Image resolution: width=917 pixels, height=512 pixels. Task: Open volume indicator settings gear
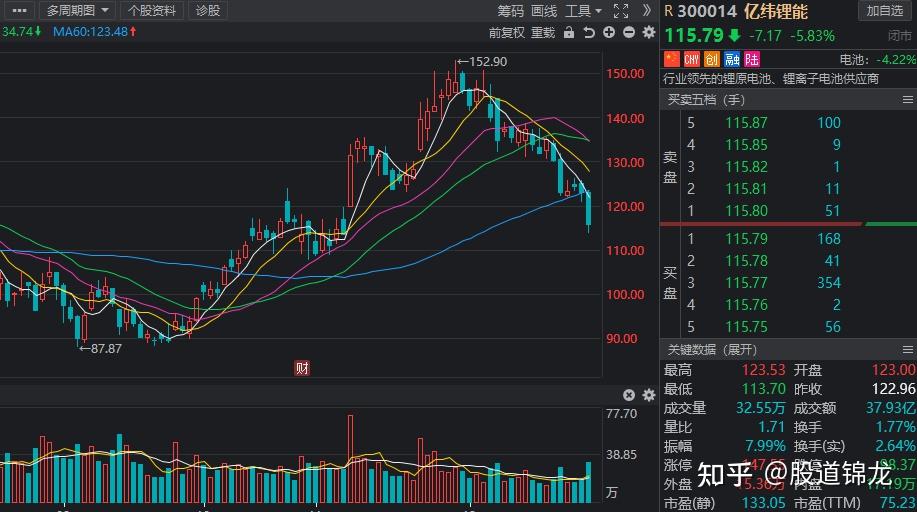(x=649, y=395)
